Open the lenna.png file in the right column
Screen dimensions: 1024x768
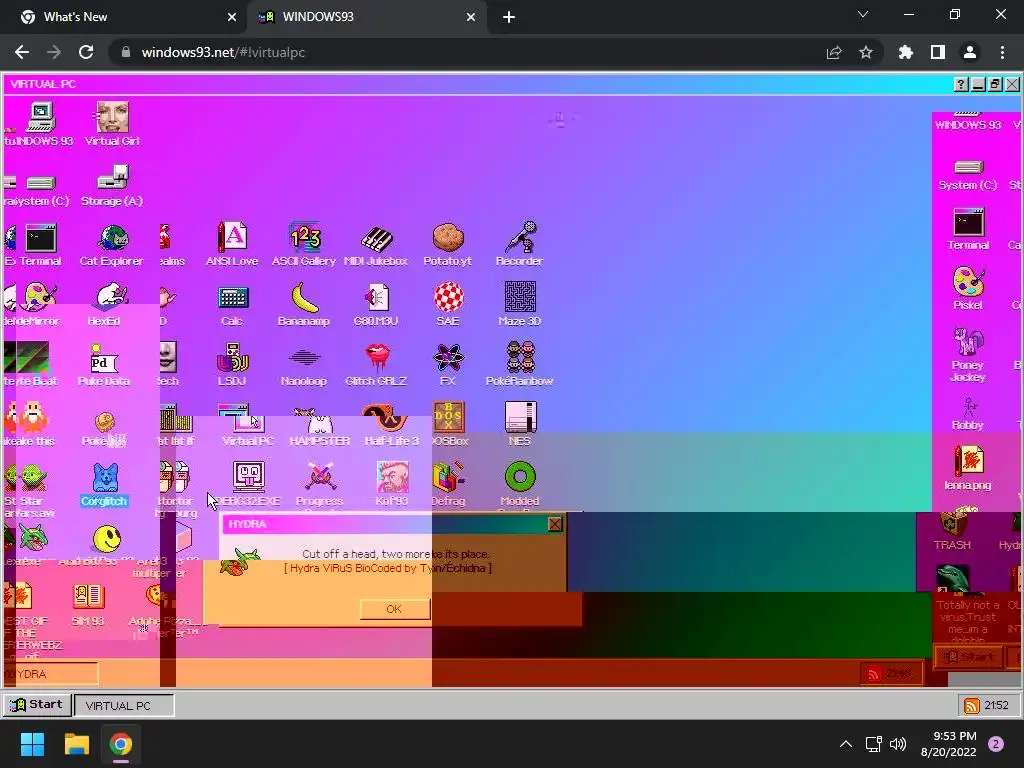968,468
